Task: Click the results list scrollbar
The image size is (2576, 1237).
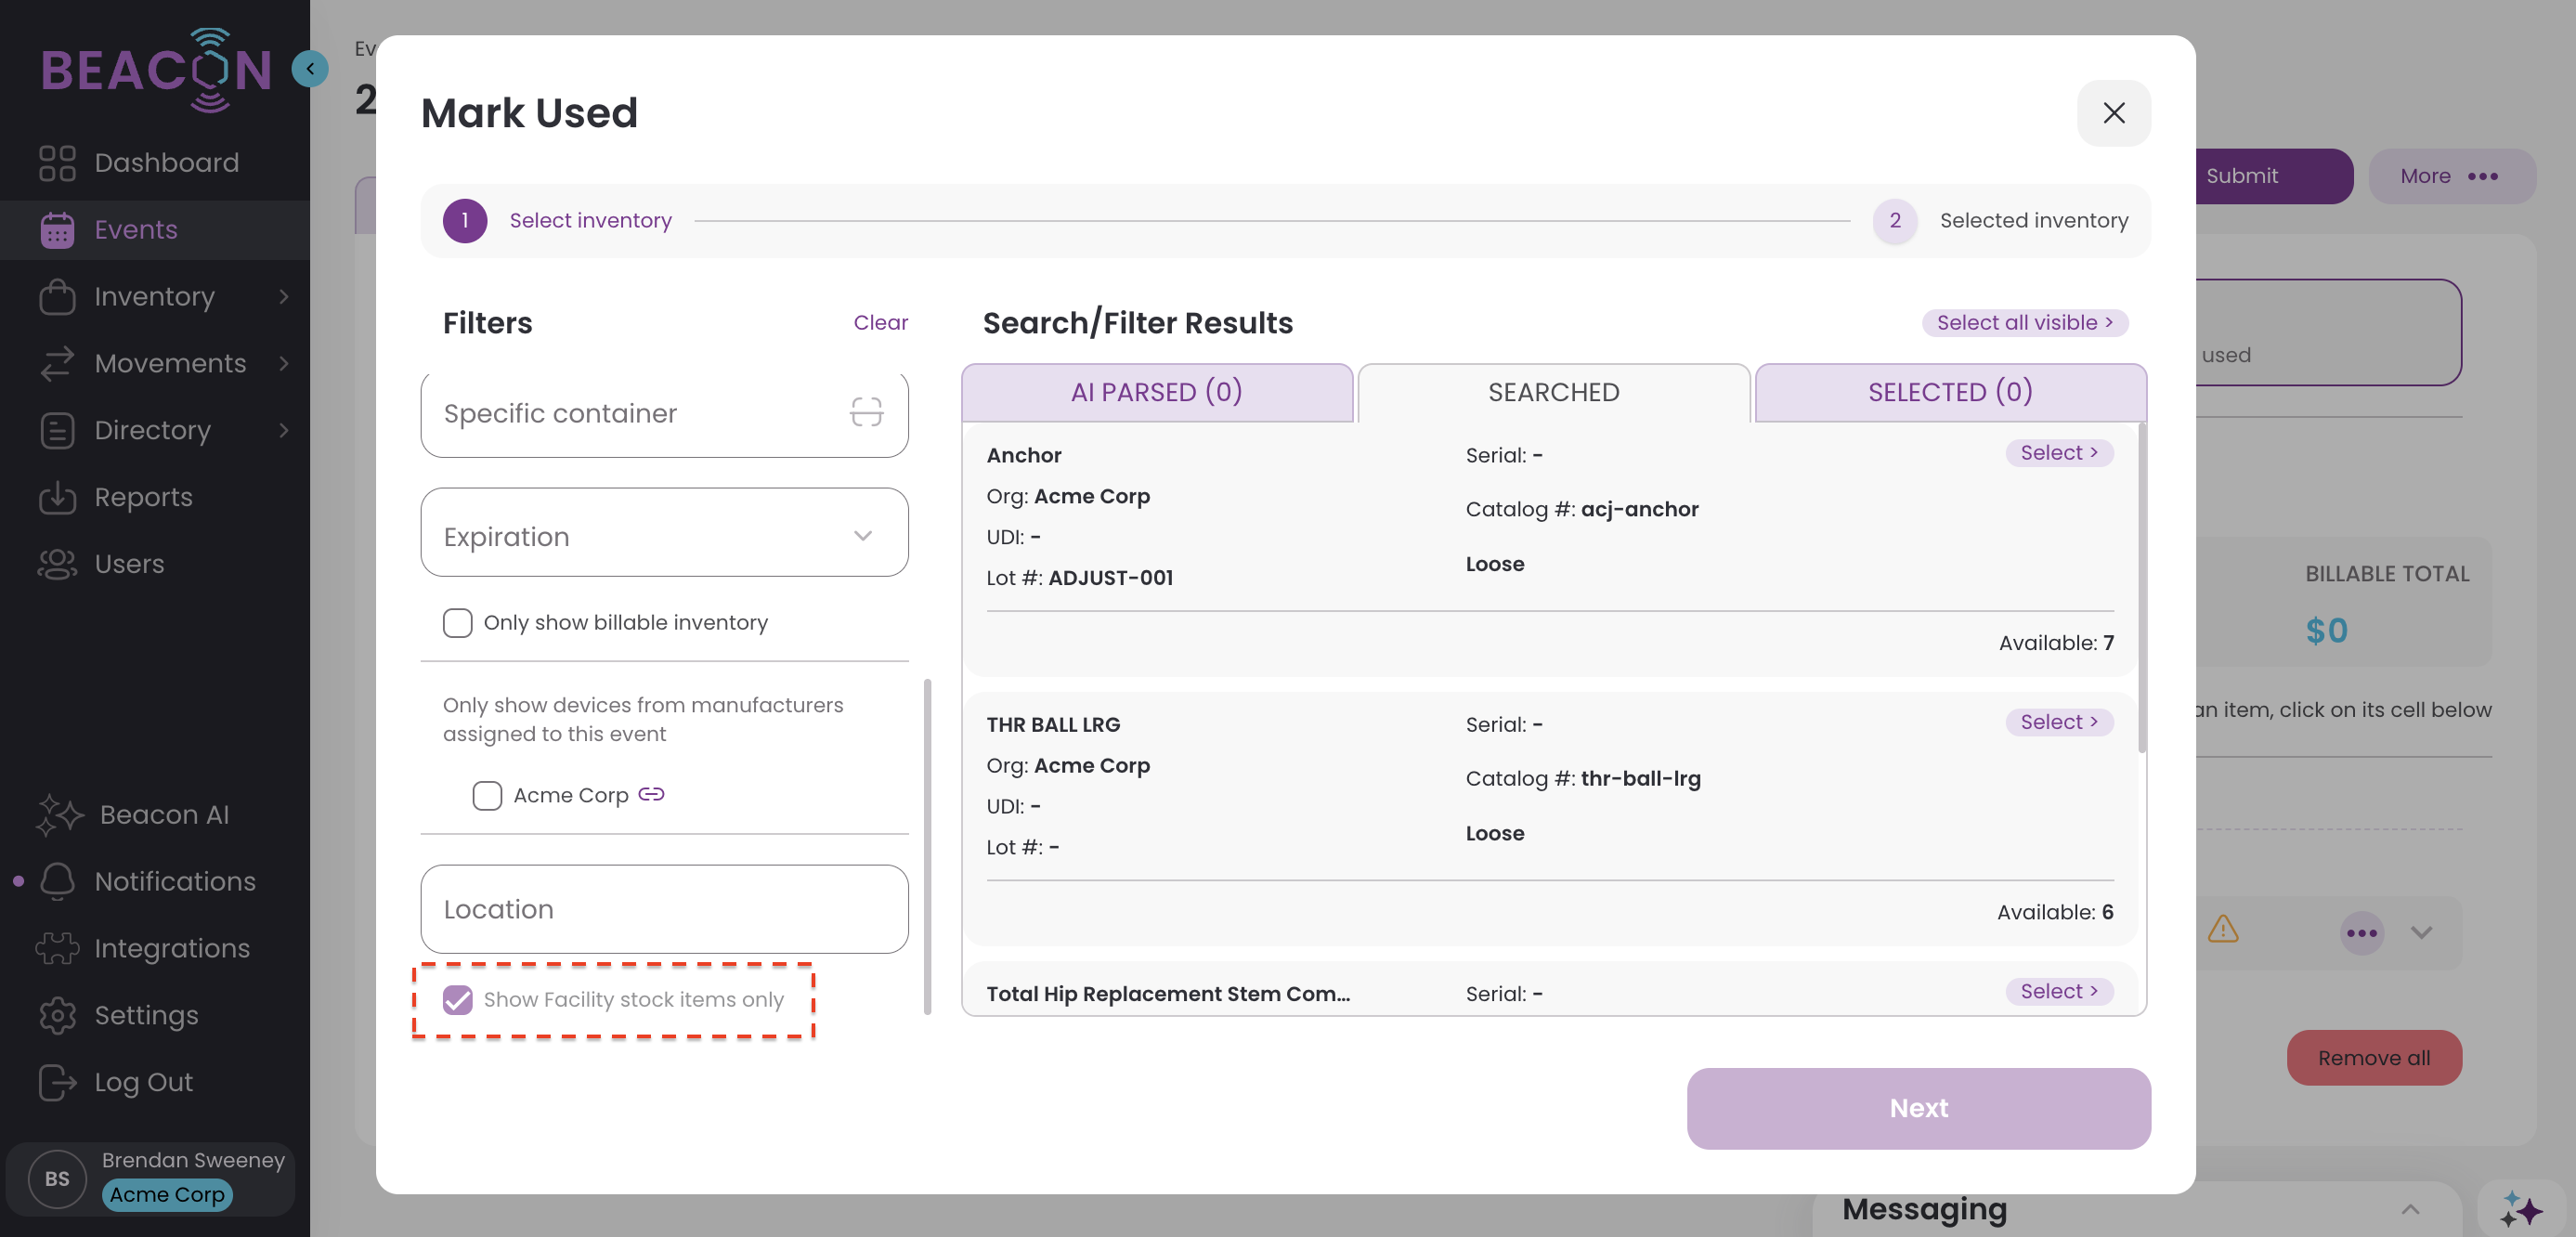Action: 2141,590
